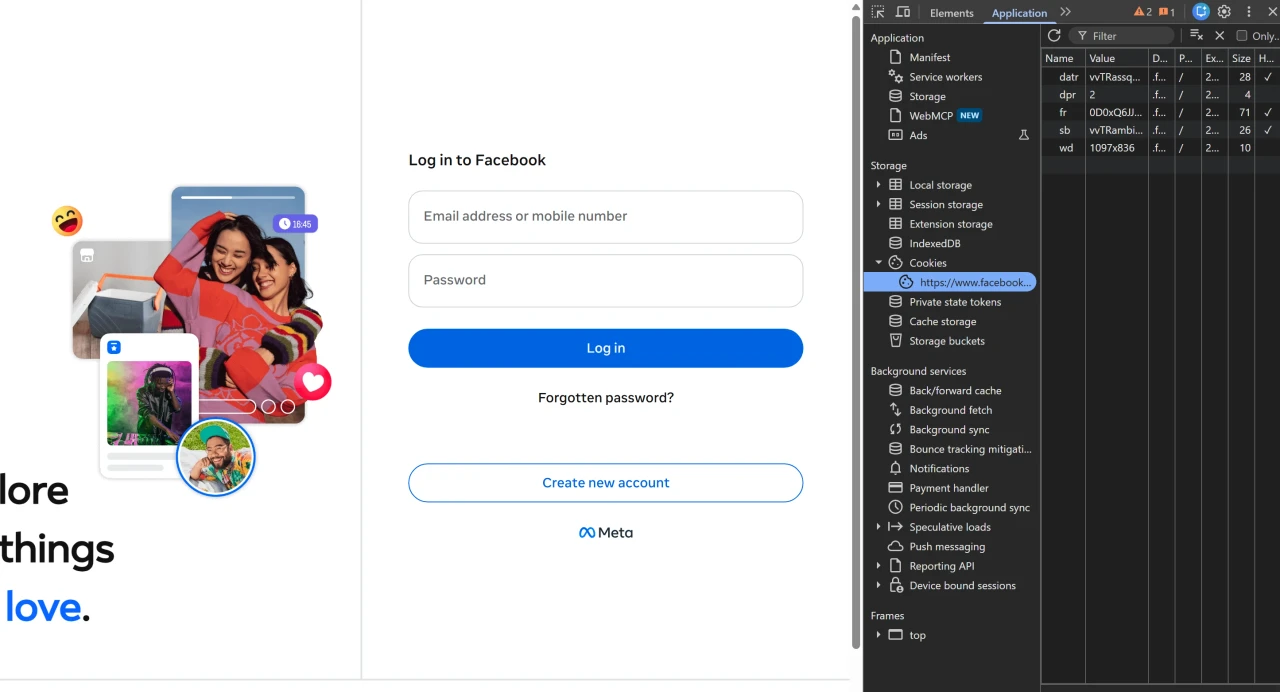Expand the Session storage tree node

[x=879, y=204]
